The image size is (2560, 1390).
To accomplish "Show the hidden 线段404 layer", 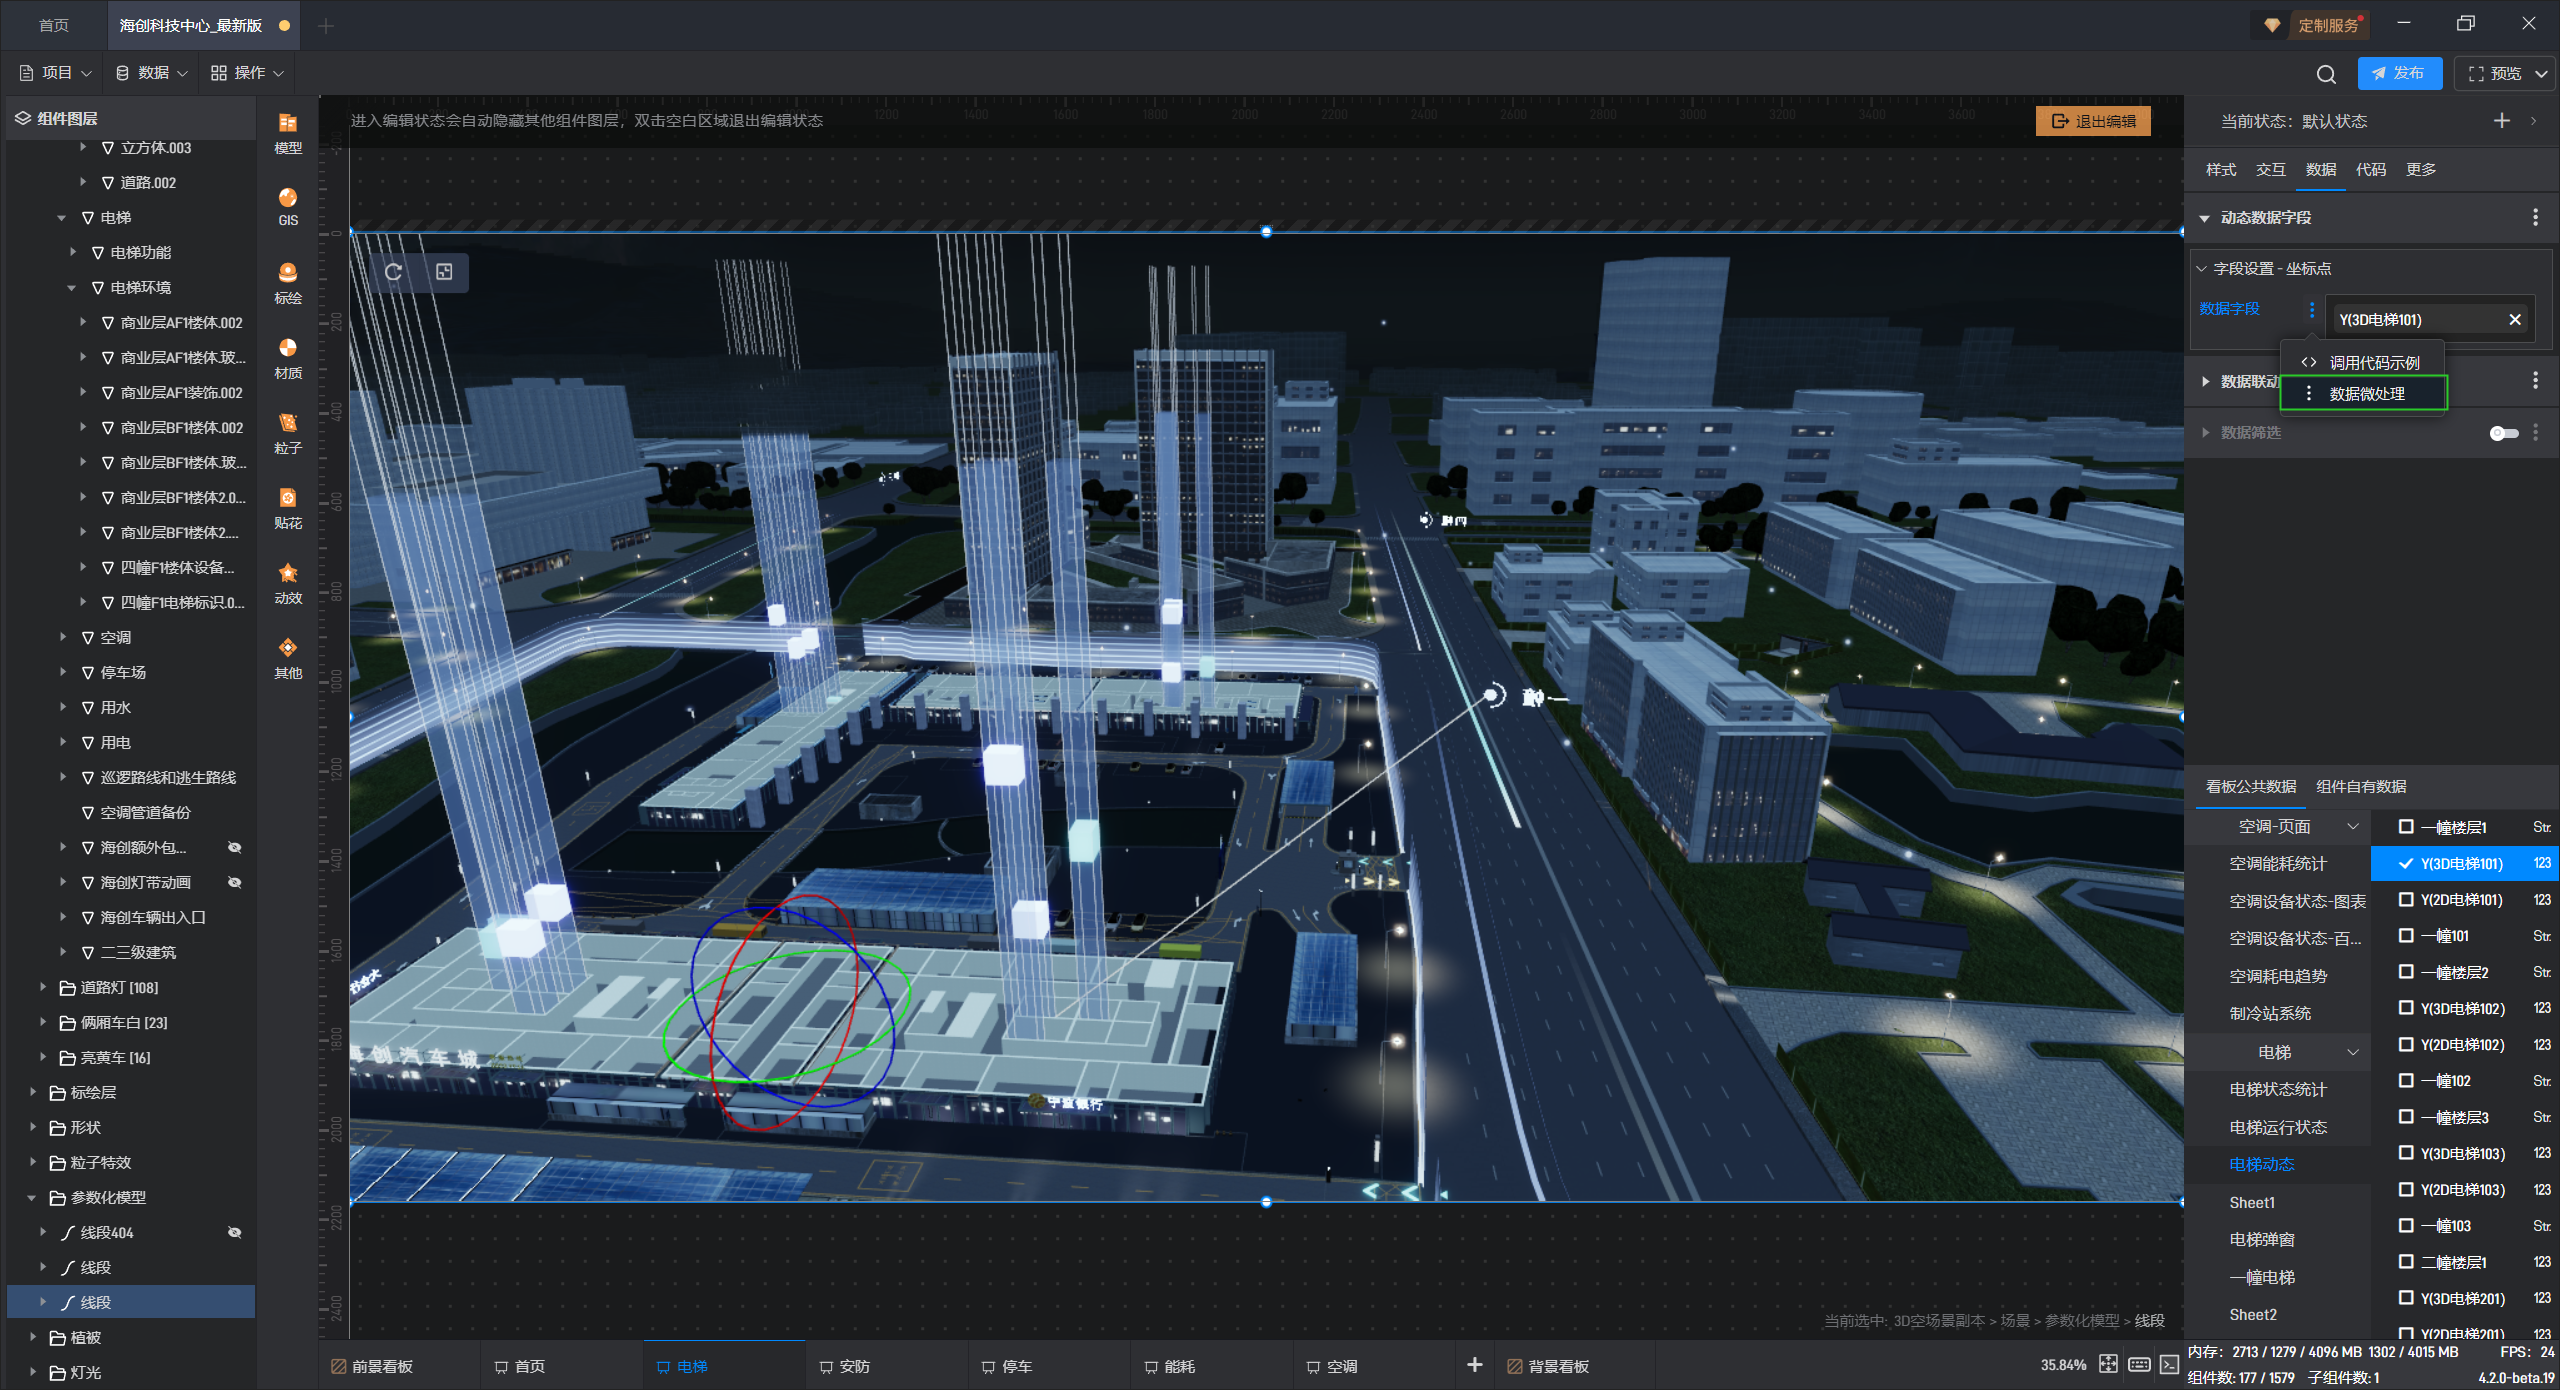I will [235, 1233].
